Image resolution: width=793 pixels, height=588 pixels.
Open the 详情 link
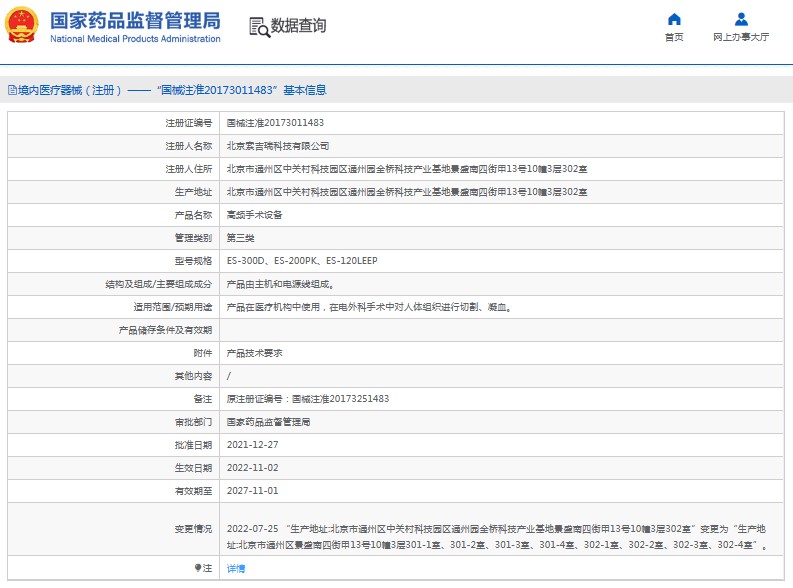click(236, 568)
